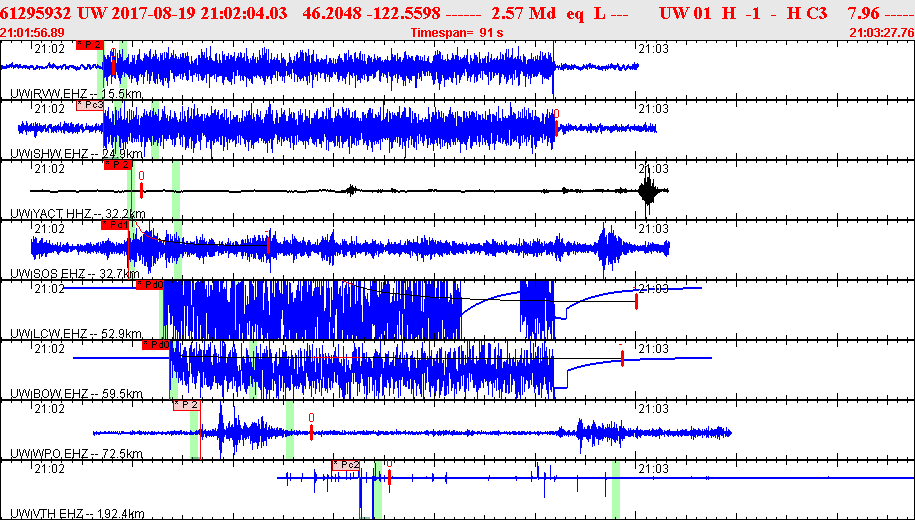This screenshot has width=915, height=520.
Task: Select the P 2 pick flag on WPO trace
Action: [x=187, y=405]
